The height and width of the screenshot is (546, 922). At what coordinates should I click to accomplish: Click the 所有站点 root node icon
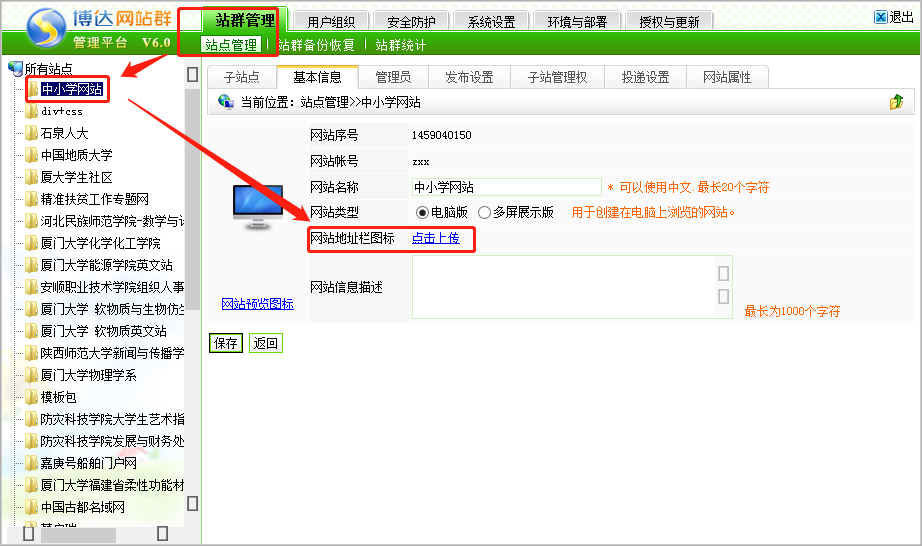coord(15,68)
